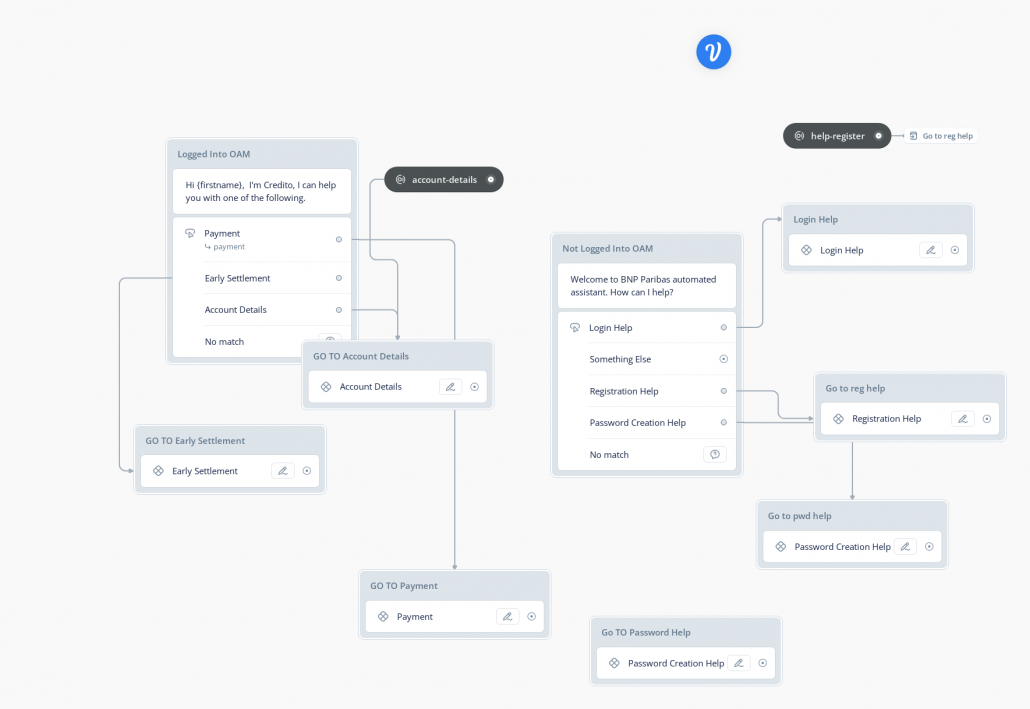Click the No match help icon in Not Logged Into OAM

pyautogui.click(x=715, y=454)
